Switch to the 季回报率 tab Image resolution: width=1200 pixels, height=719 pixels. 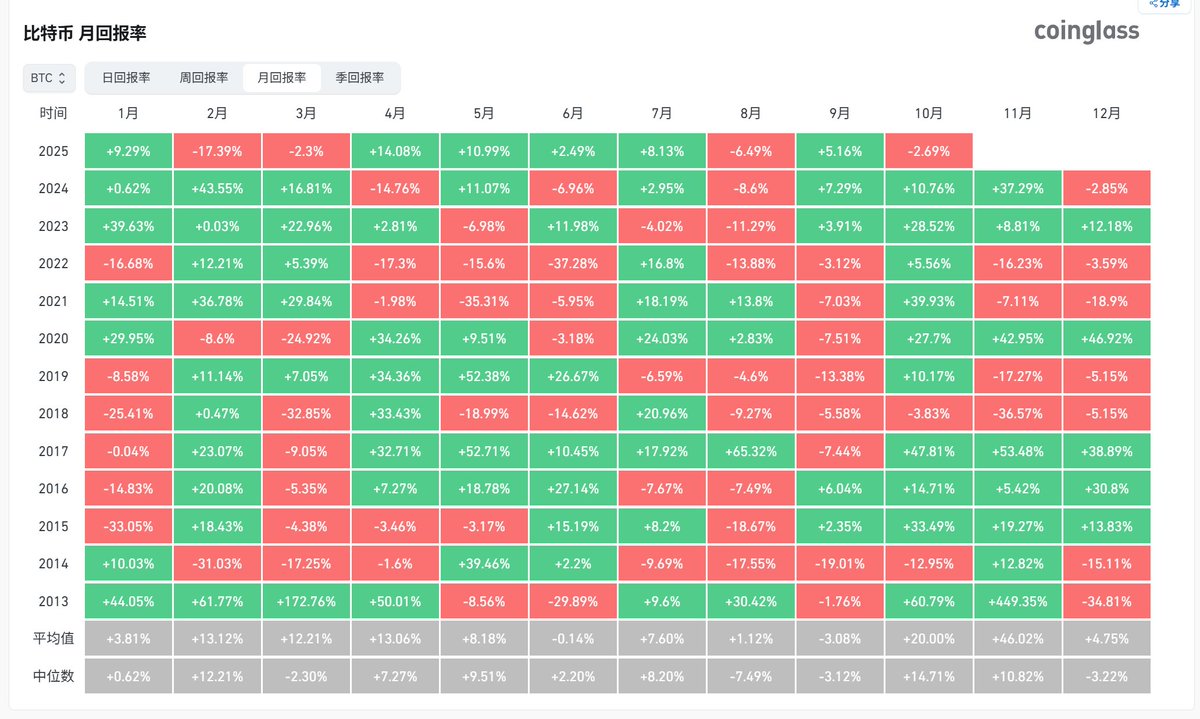tap(360, 77)
